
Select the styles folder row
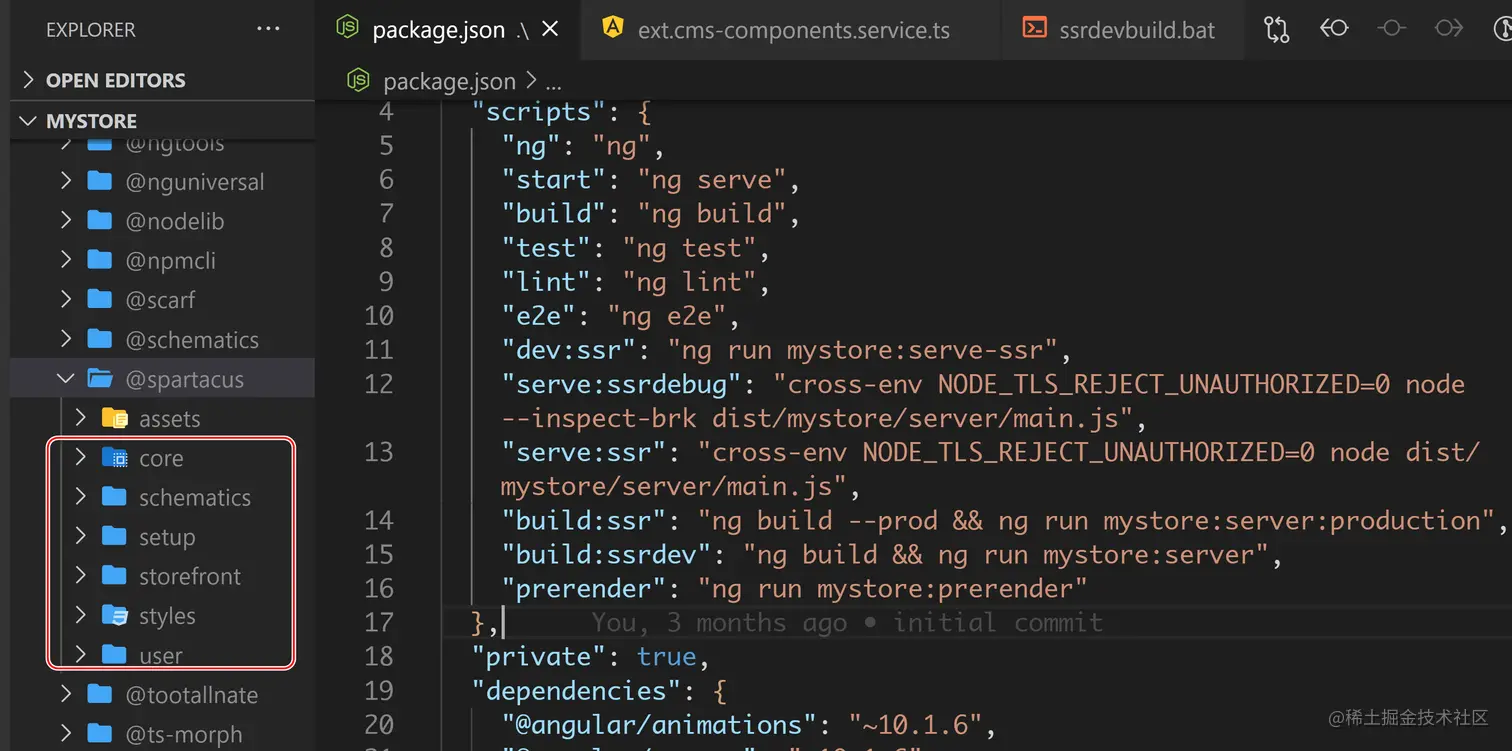click(162, 616)
